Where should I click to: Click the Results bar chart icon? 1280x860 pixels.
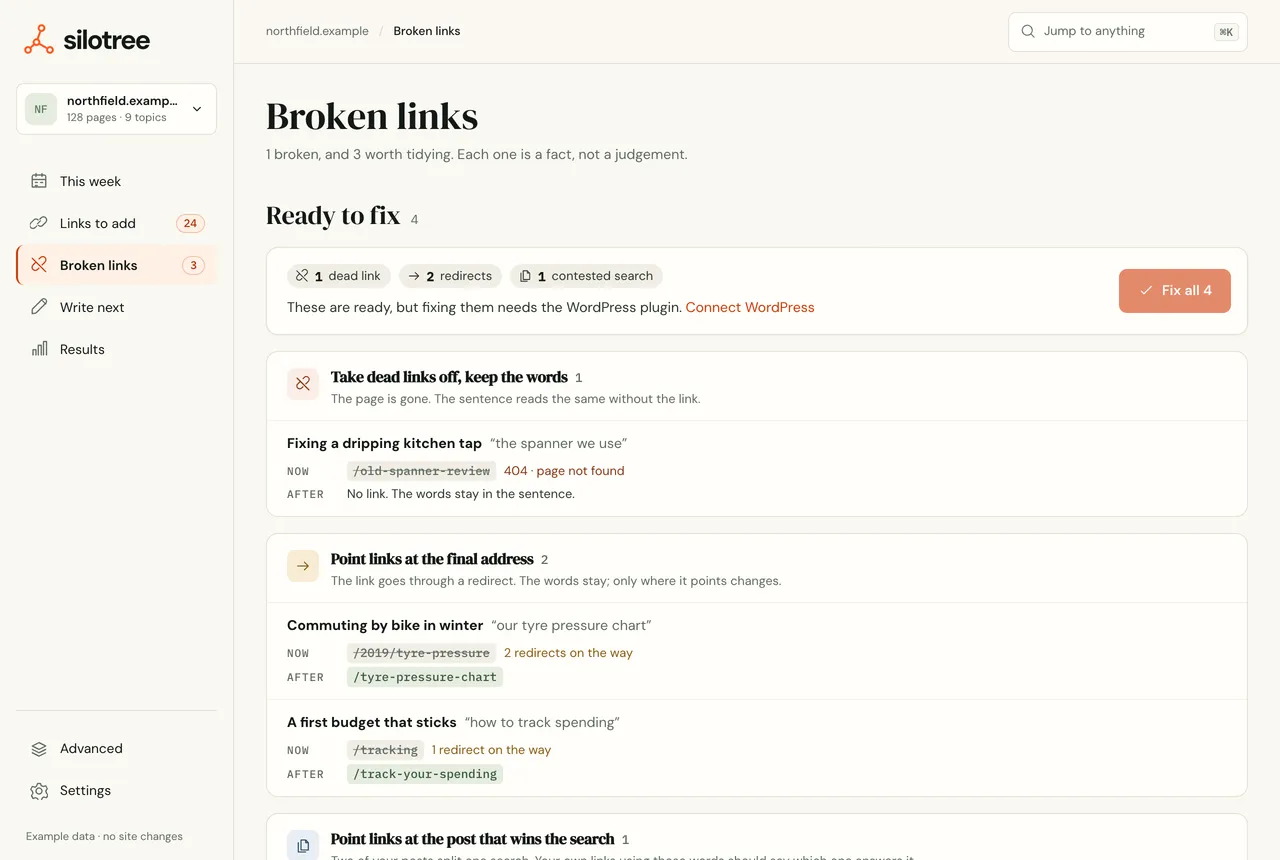click(x=39, y=349)
